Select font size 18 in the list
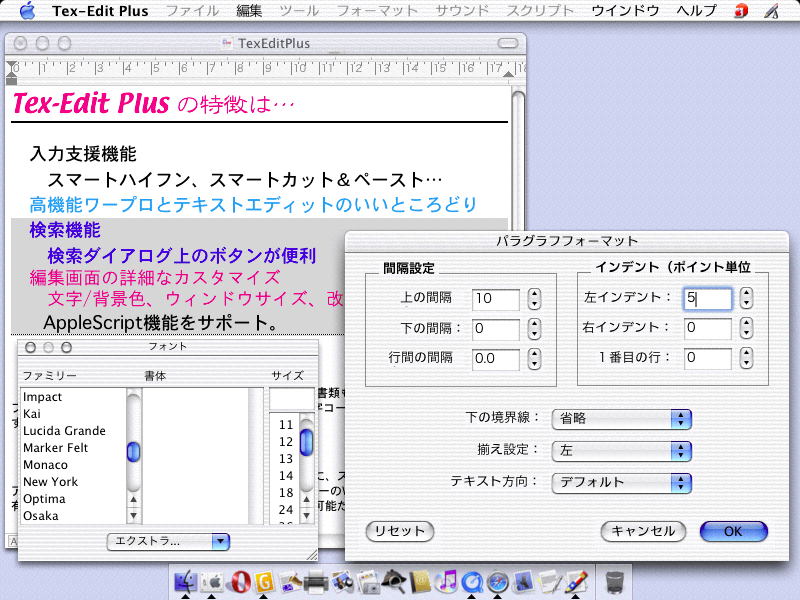Screen dimensions: 800x600 (x=286, y=493)
